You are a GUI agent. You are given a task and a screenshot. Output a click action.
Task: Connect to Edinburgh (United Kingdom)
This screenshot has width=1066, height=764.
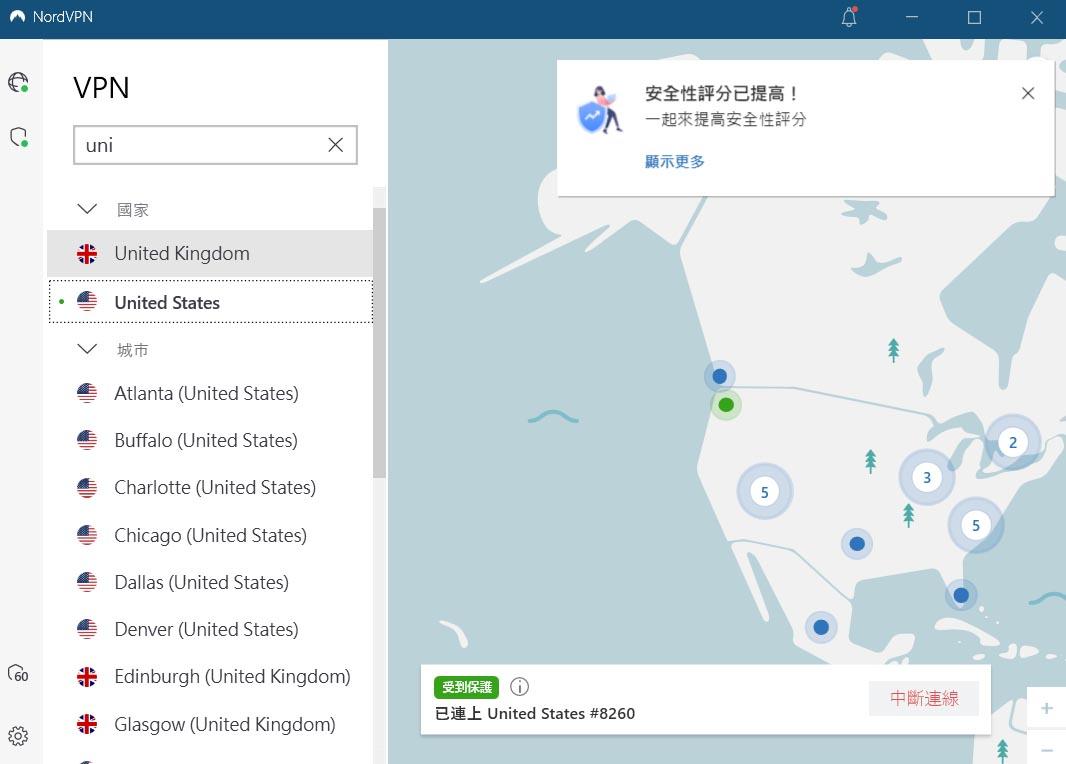pos(210,676)
